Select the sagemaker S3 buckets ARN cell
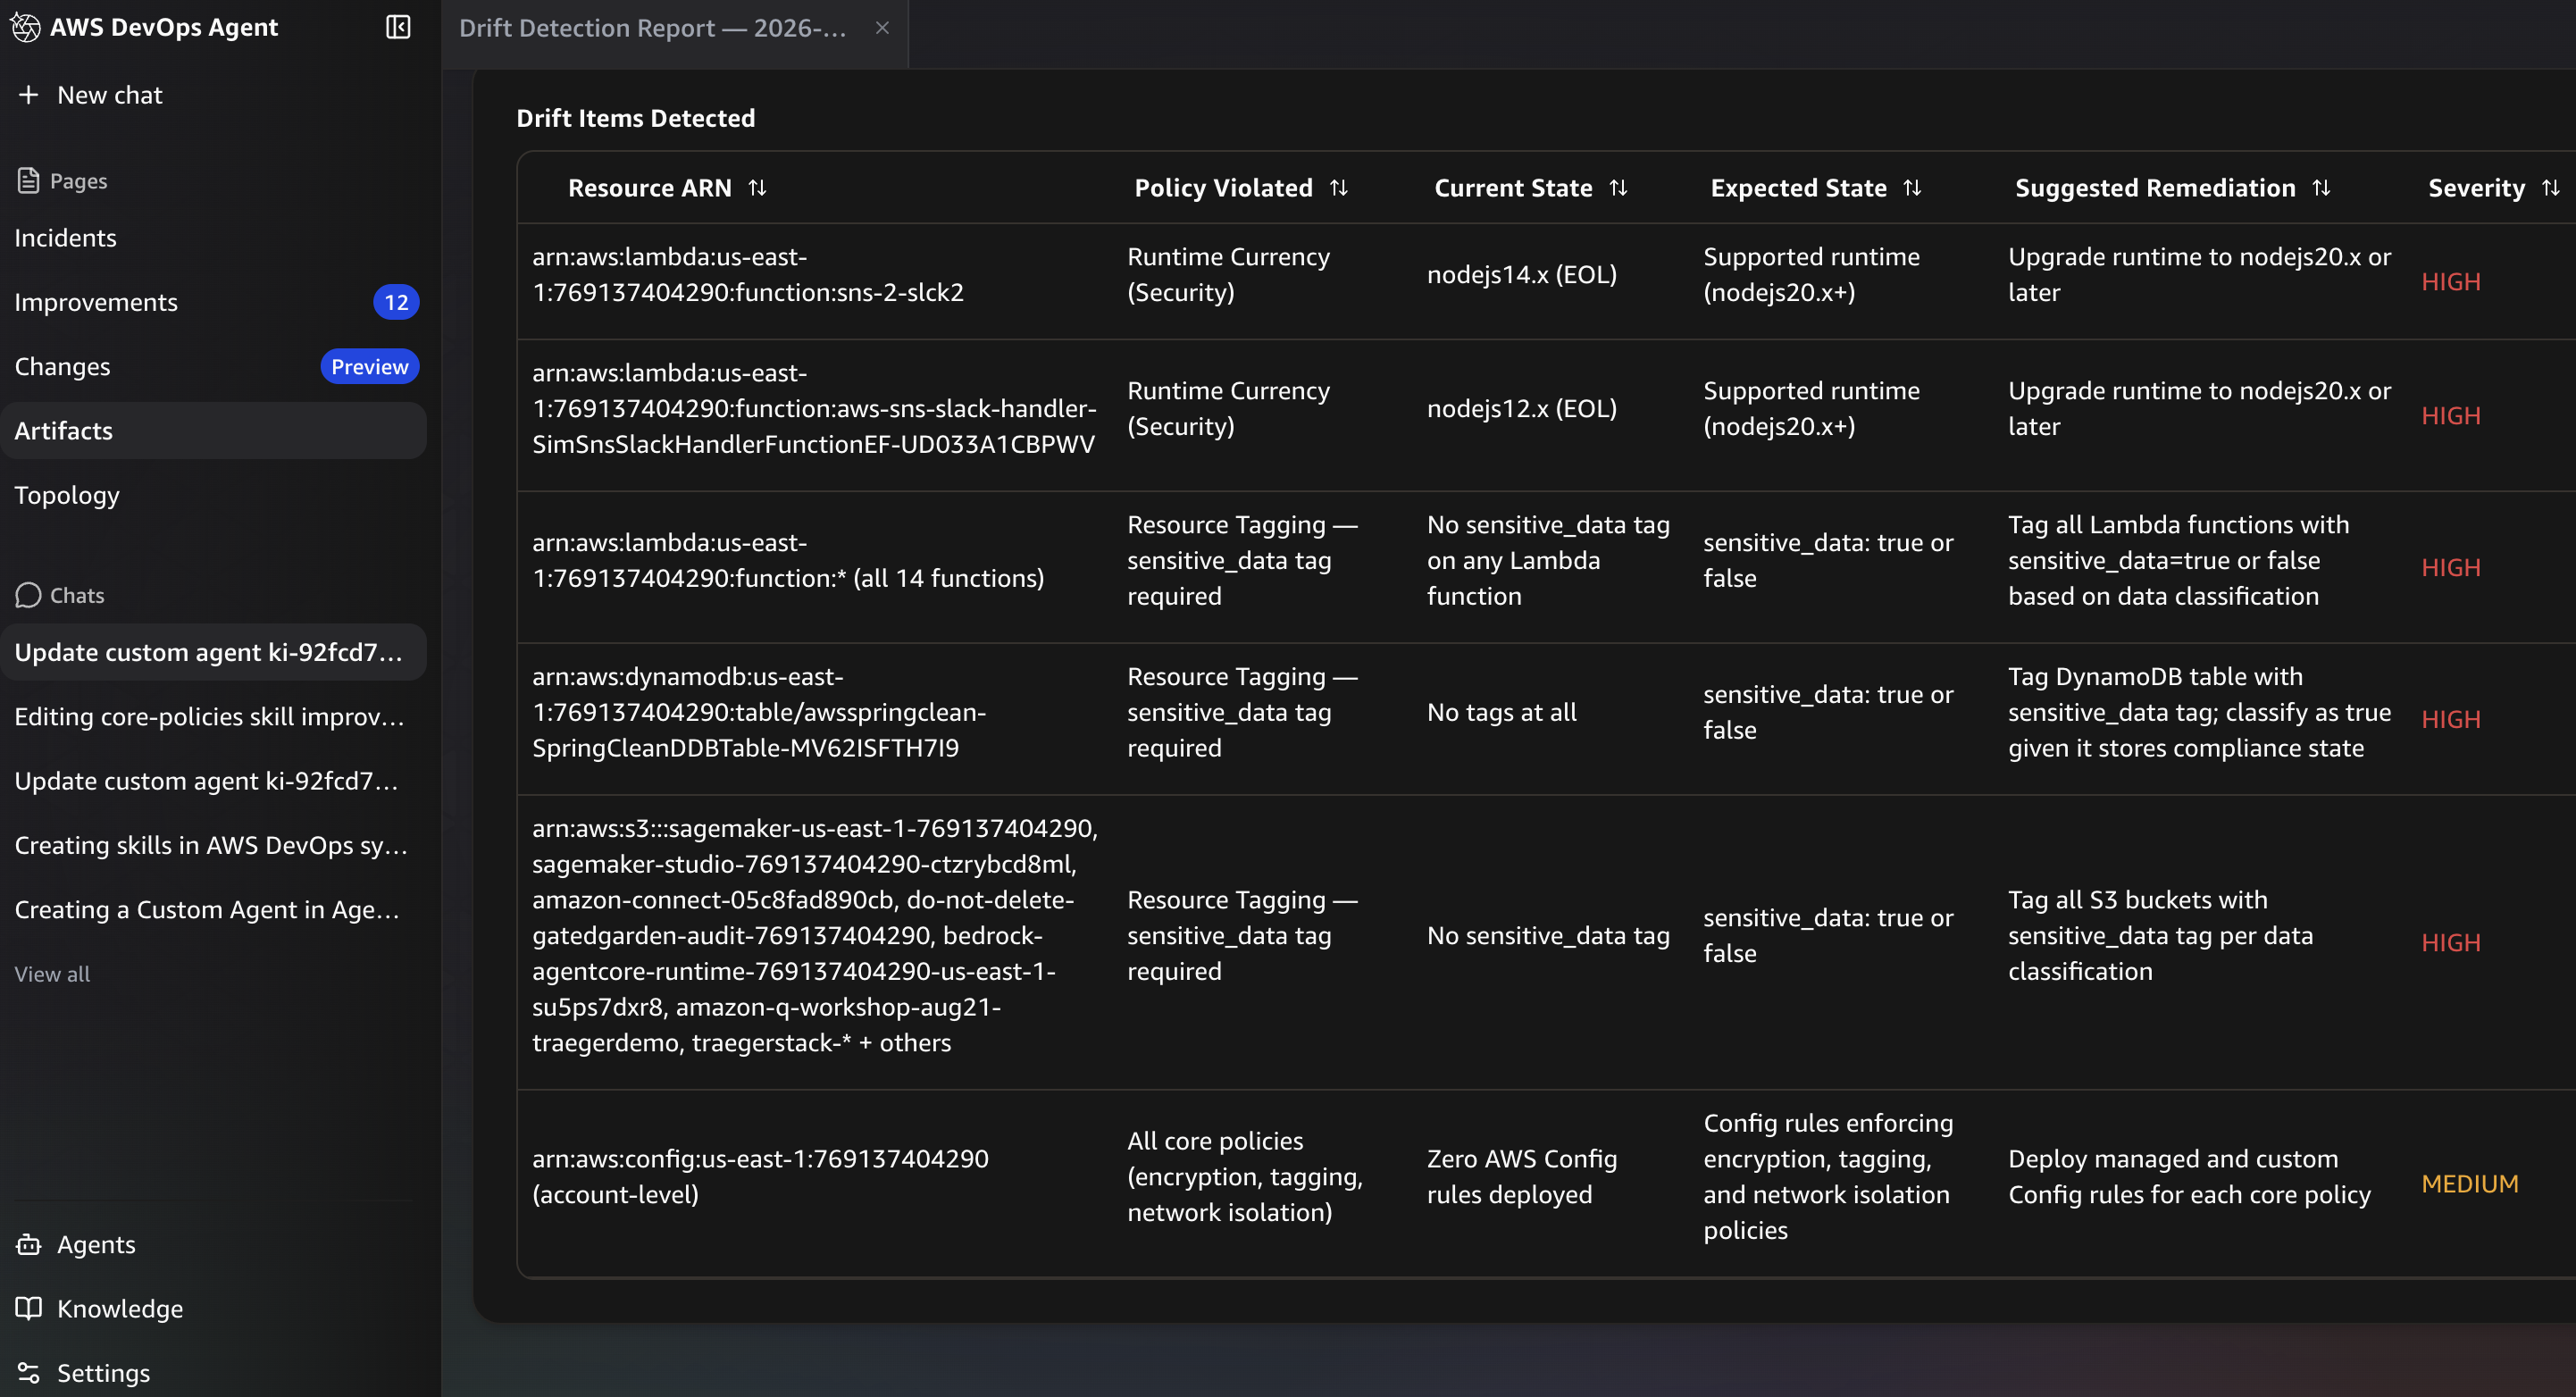This screenshot has height=1397, width=2576. pyautogui.click(x=815, y=935)
